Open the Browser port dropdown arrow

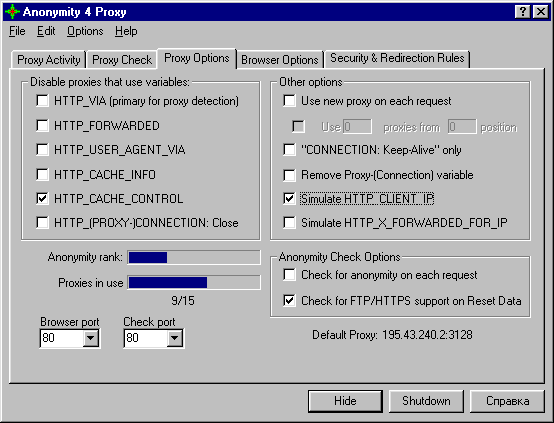[x=90, y=338]
